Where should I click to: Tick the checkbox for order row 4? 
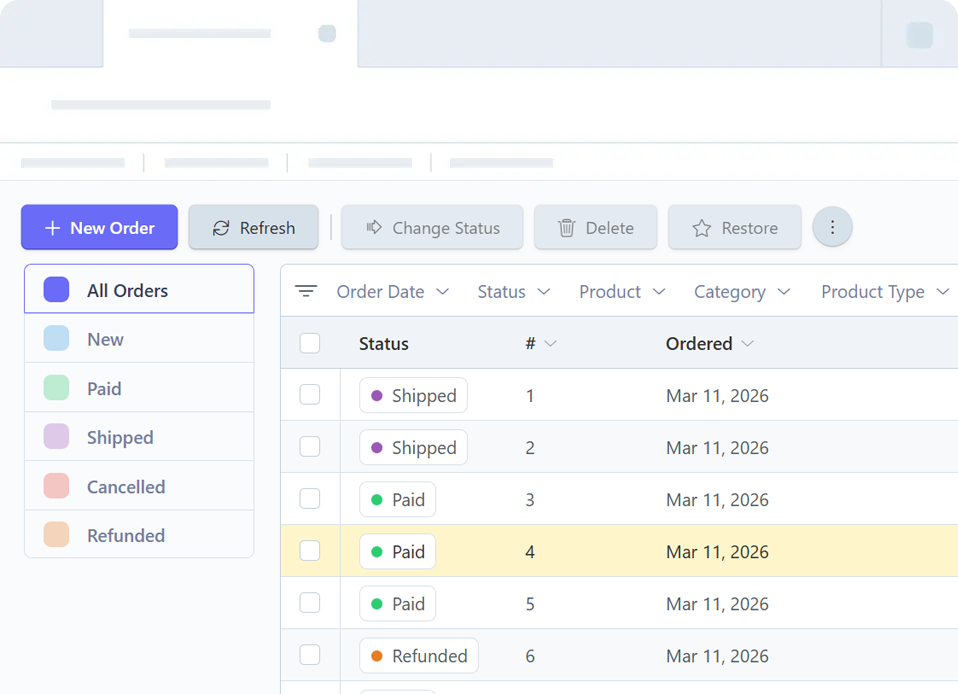310,551
